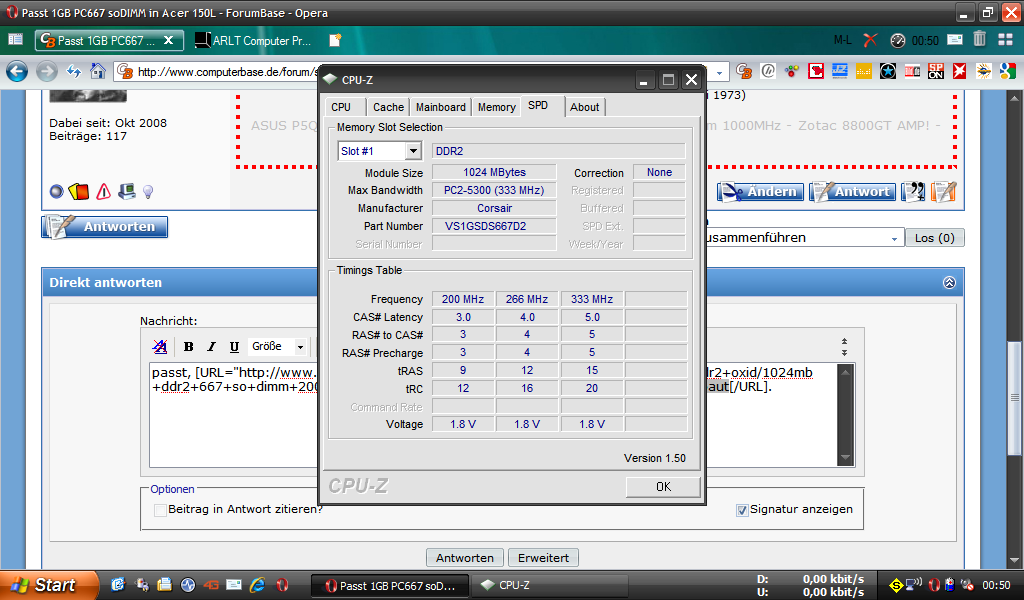Viewport: 1024px width, 600px height.
Task: Click the remove formatting icon in editor
Action: pyautogui.click(x=159, y=347)
